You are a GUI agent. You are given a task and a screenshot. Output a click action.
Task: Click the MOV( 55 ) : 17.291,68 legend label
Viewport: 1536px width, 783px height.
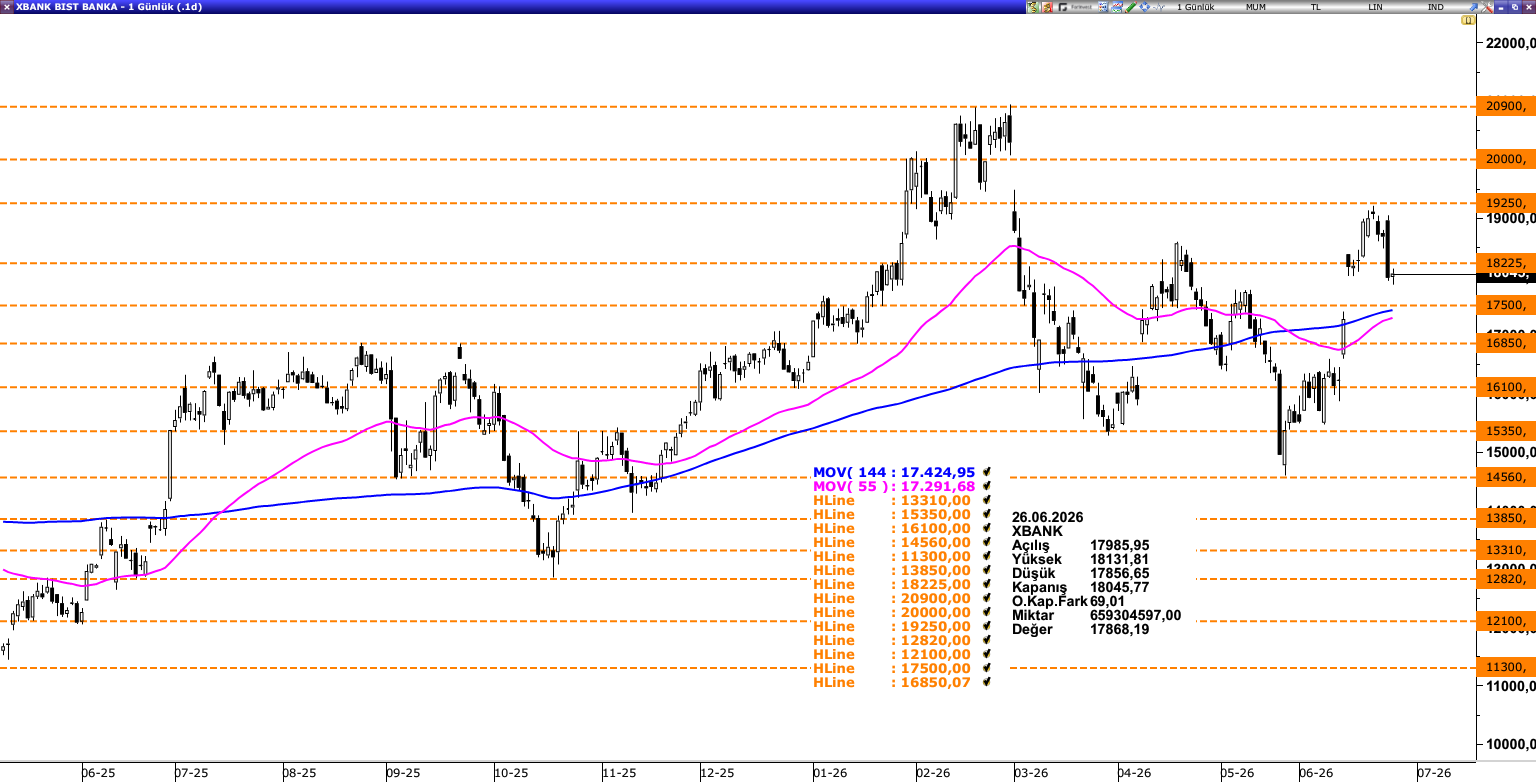tap(893, 486)
